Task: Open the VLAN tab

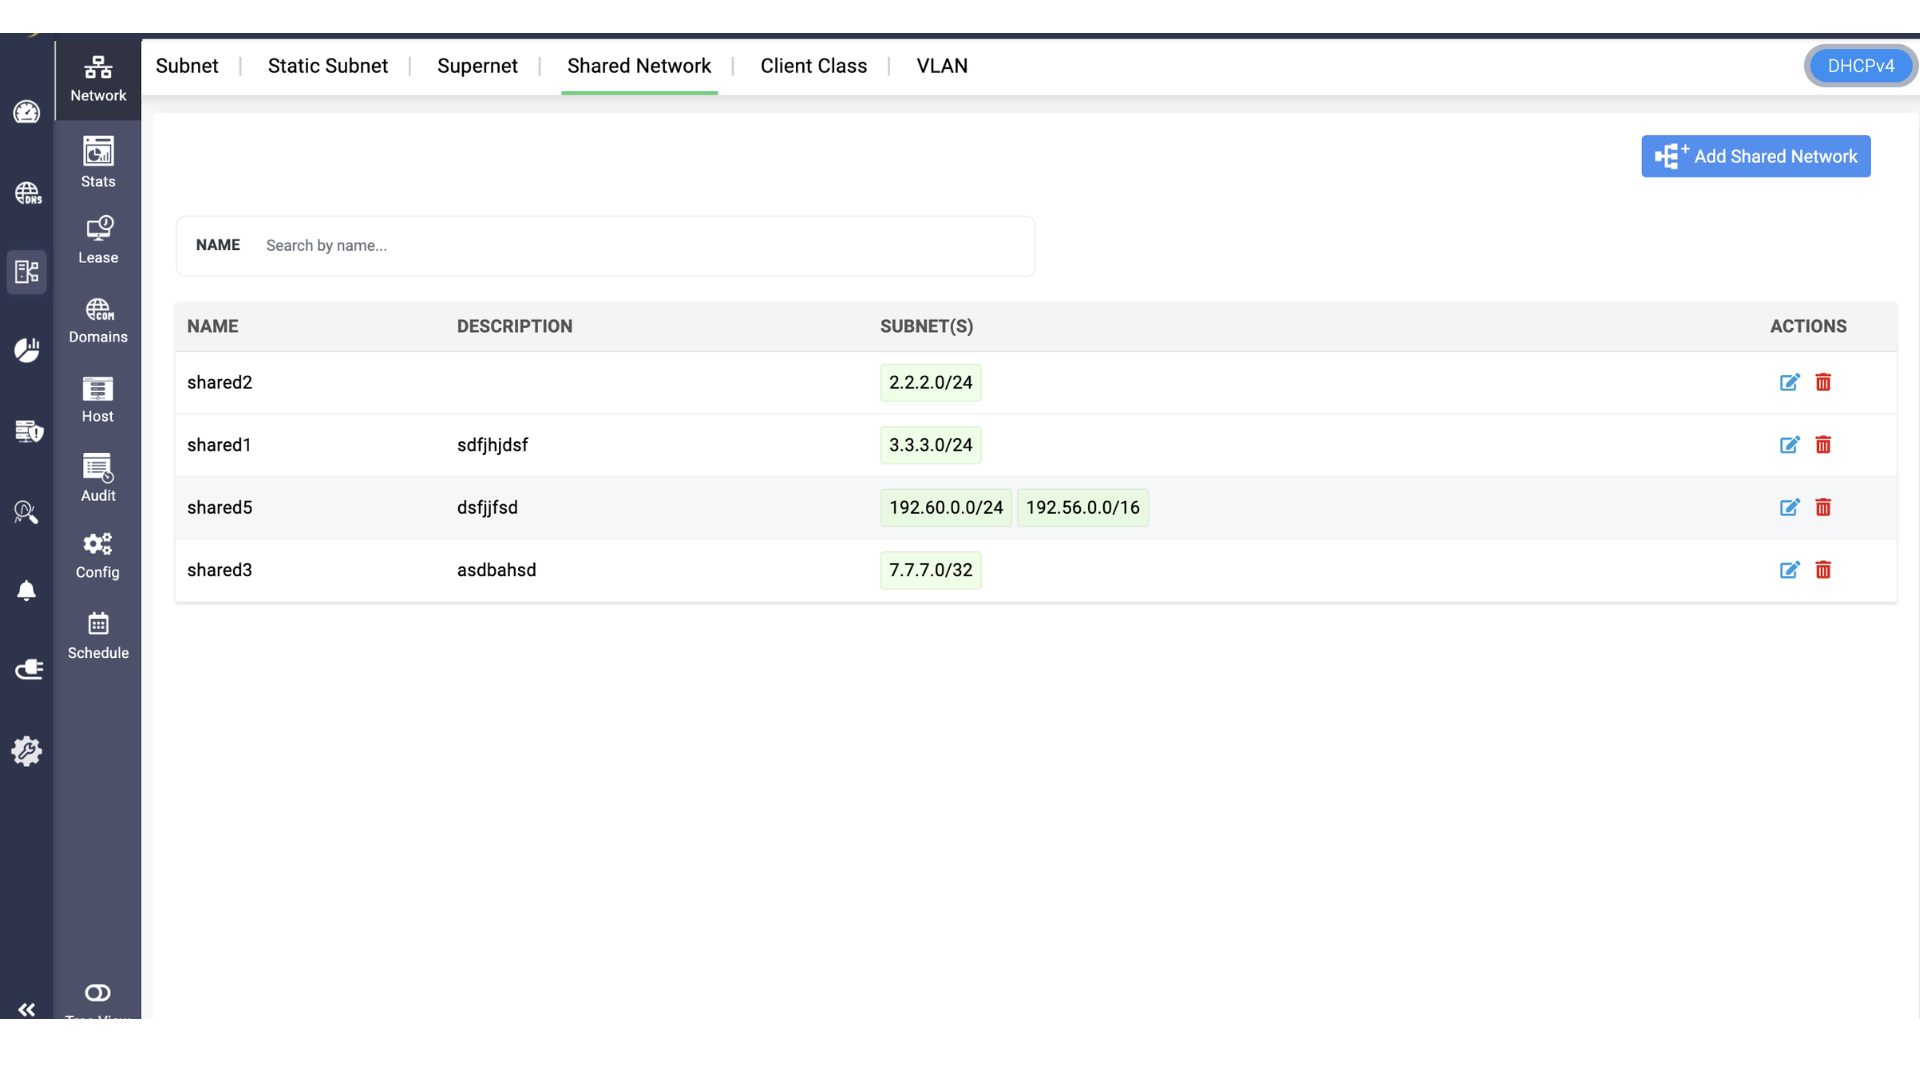Action: [x=941, y=66]
